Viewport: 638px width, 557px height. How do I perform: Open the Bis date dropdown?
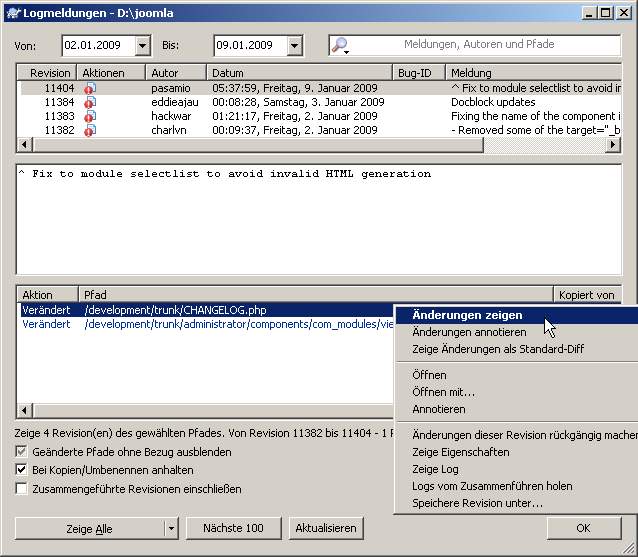[x=294, y=45]
